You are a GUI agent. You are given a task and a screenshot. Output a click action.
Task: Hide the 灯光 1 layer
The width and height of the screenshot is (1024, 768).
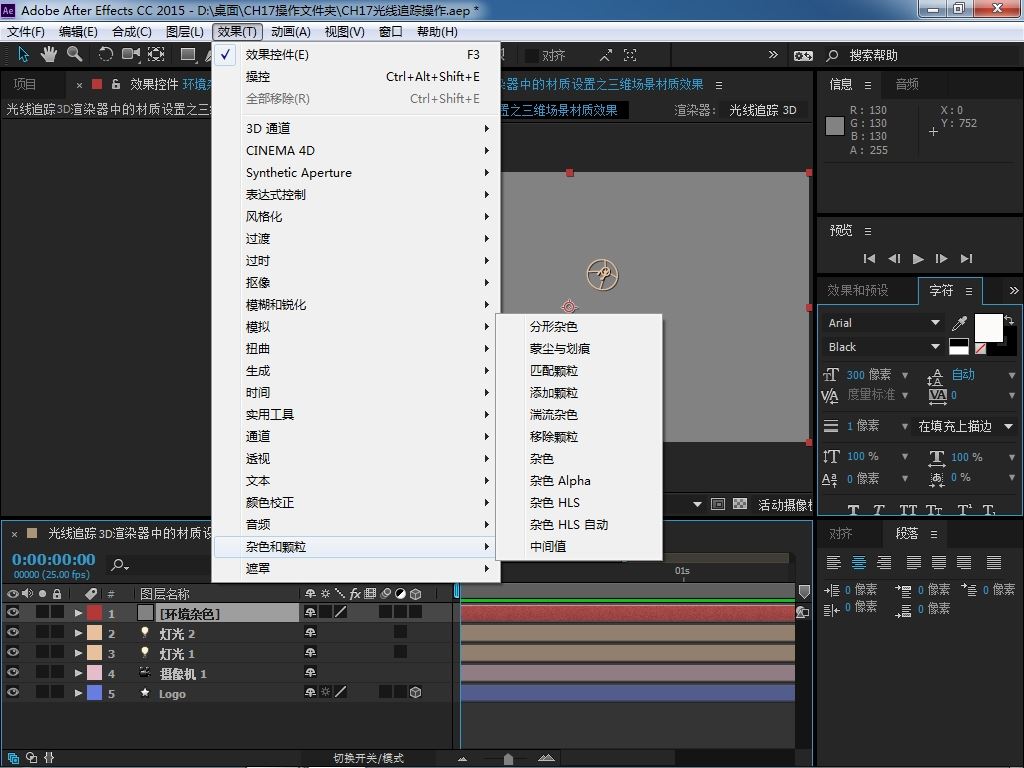(12, 652)
